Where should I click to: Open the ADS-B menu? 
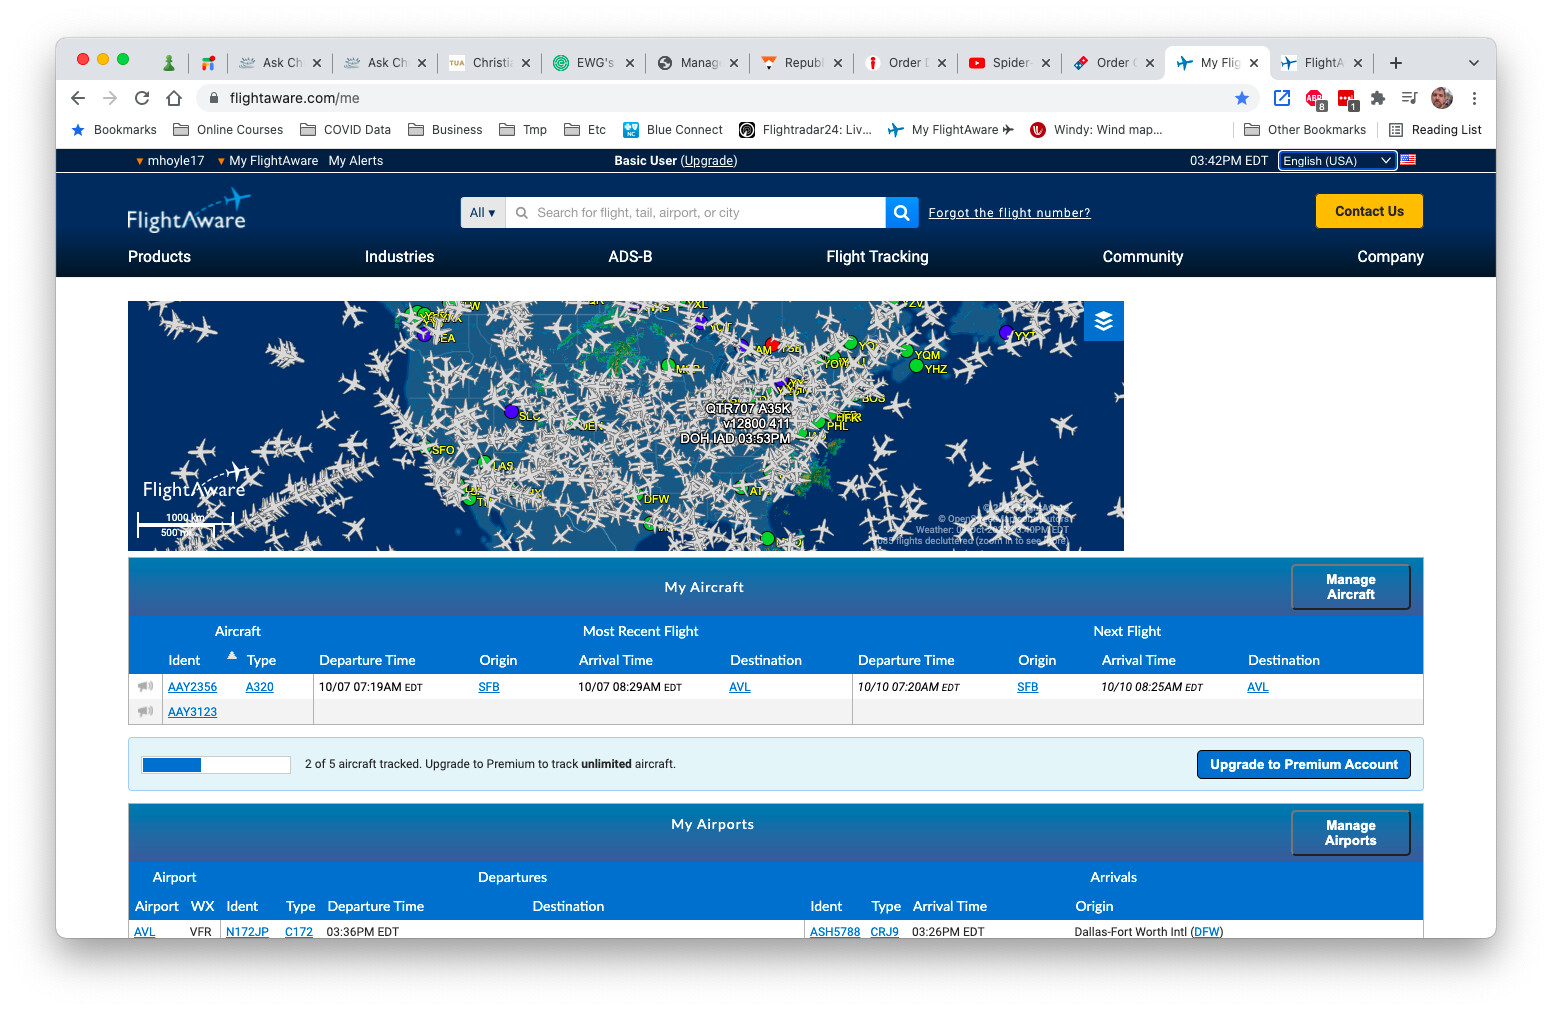630,257
